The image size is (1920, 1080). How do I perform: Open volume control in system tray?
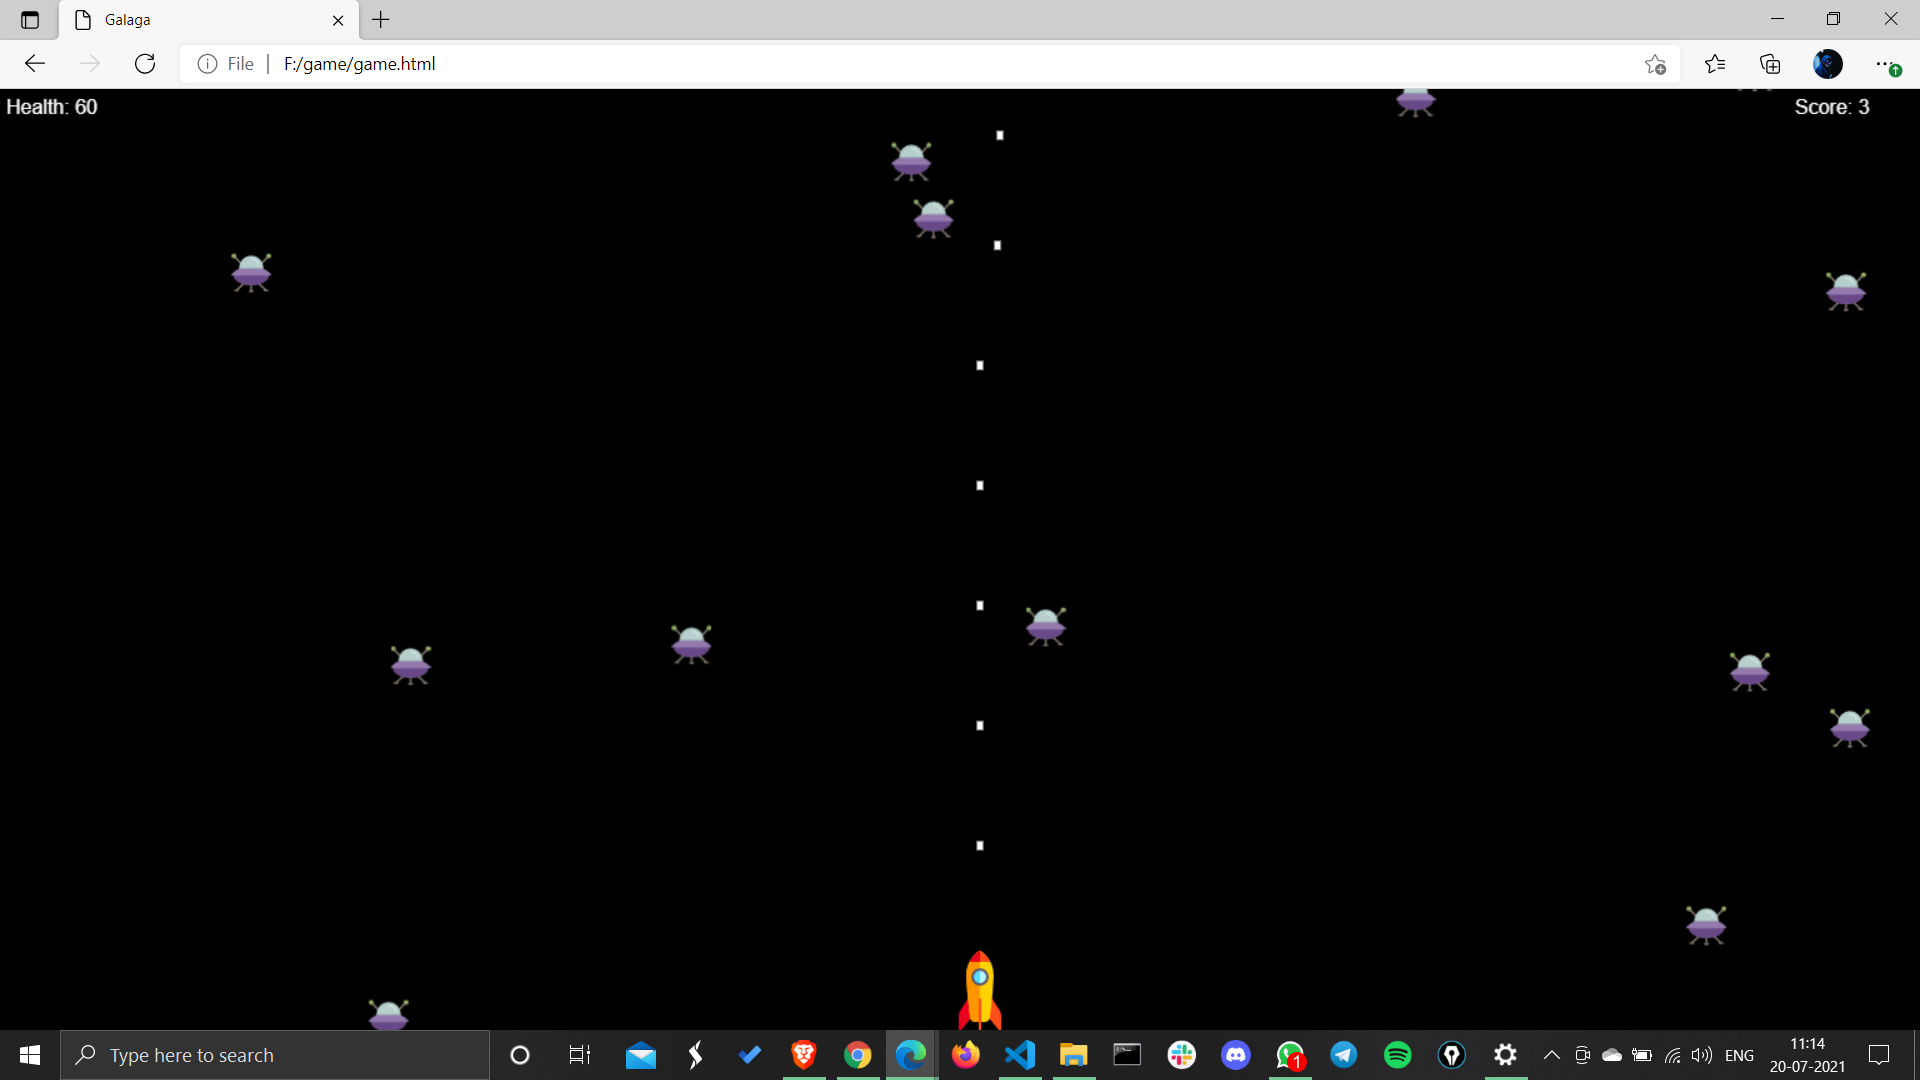[x=1701, y=1055]
